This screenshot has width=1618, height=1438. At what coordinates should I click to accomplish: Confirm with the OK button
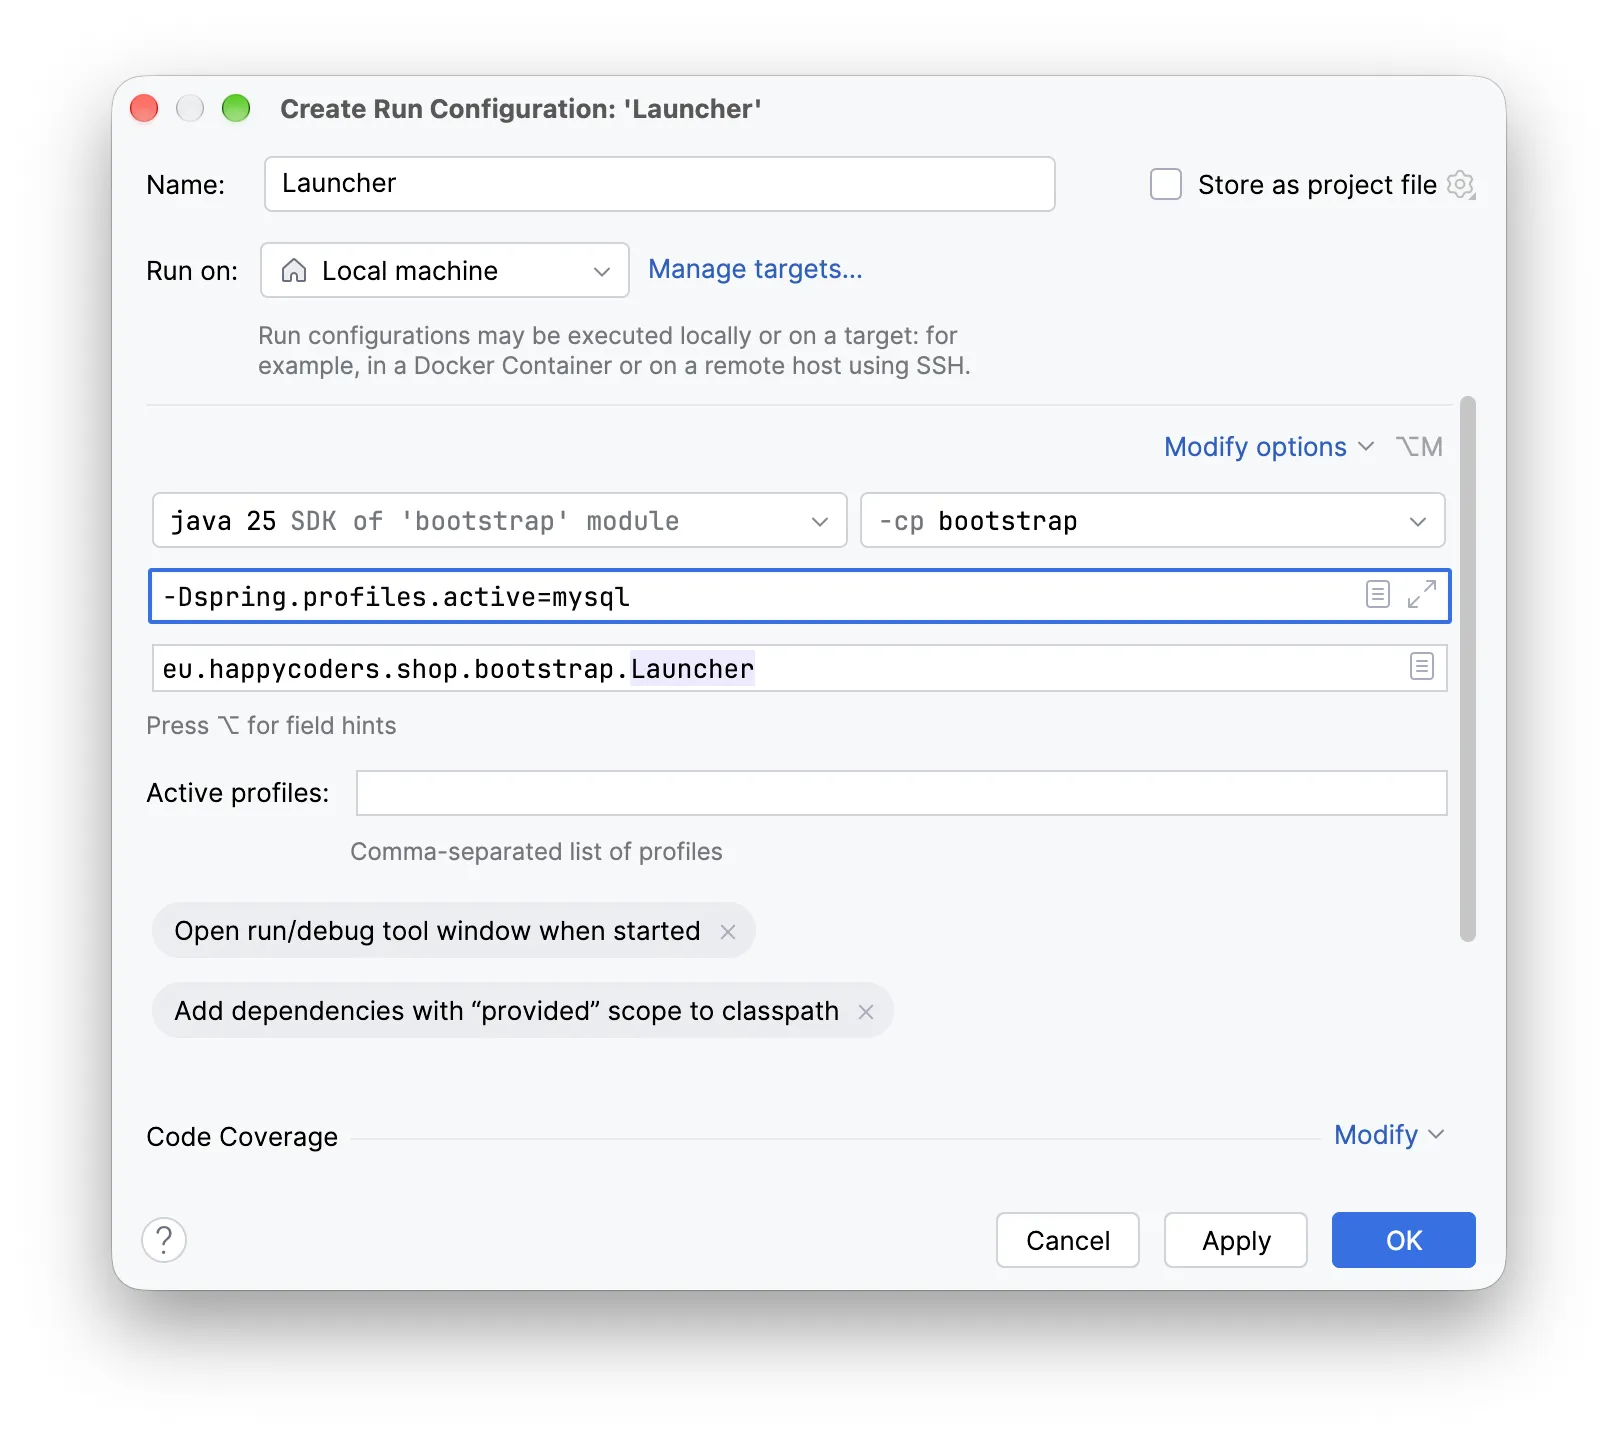(x=1404, y=1240)
